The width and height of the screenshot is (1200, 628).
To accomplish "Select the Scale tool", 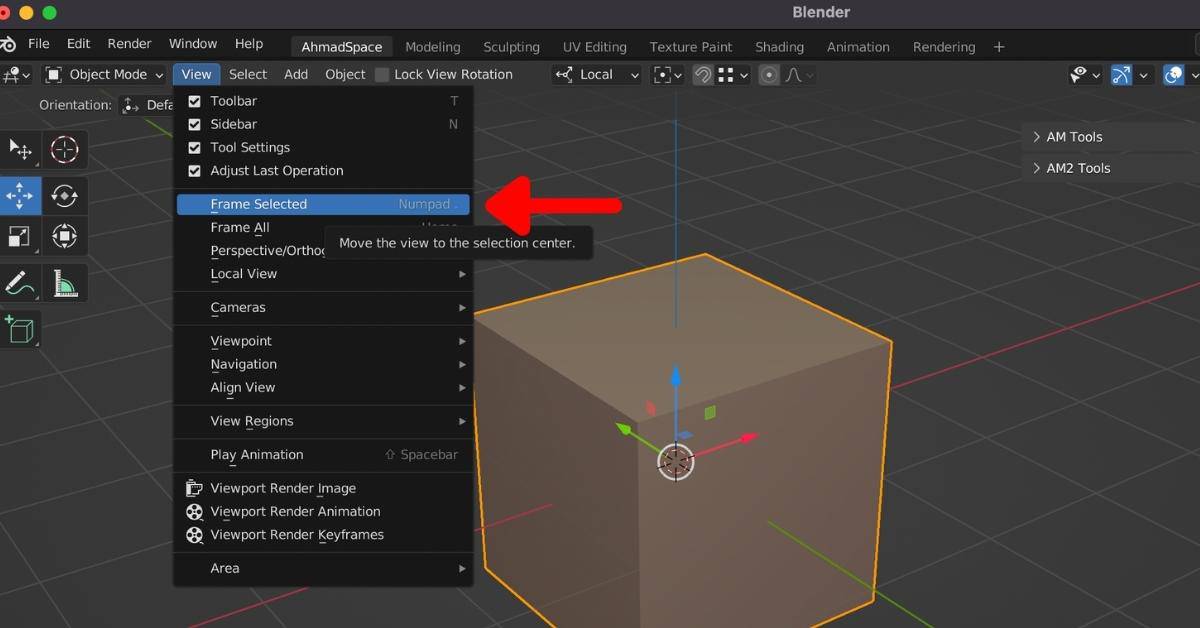I will coord(21,237).
